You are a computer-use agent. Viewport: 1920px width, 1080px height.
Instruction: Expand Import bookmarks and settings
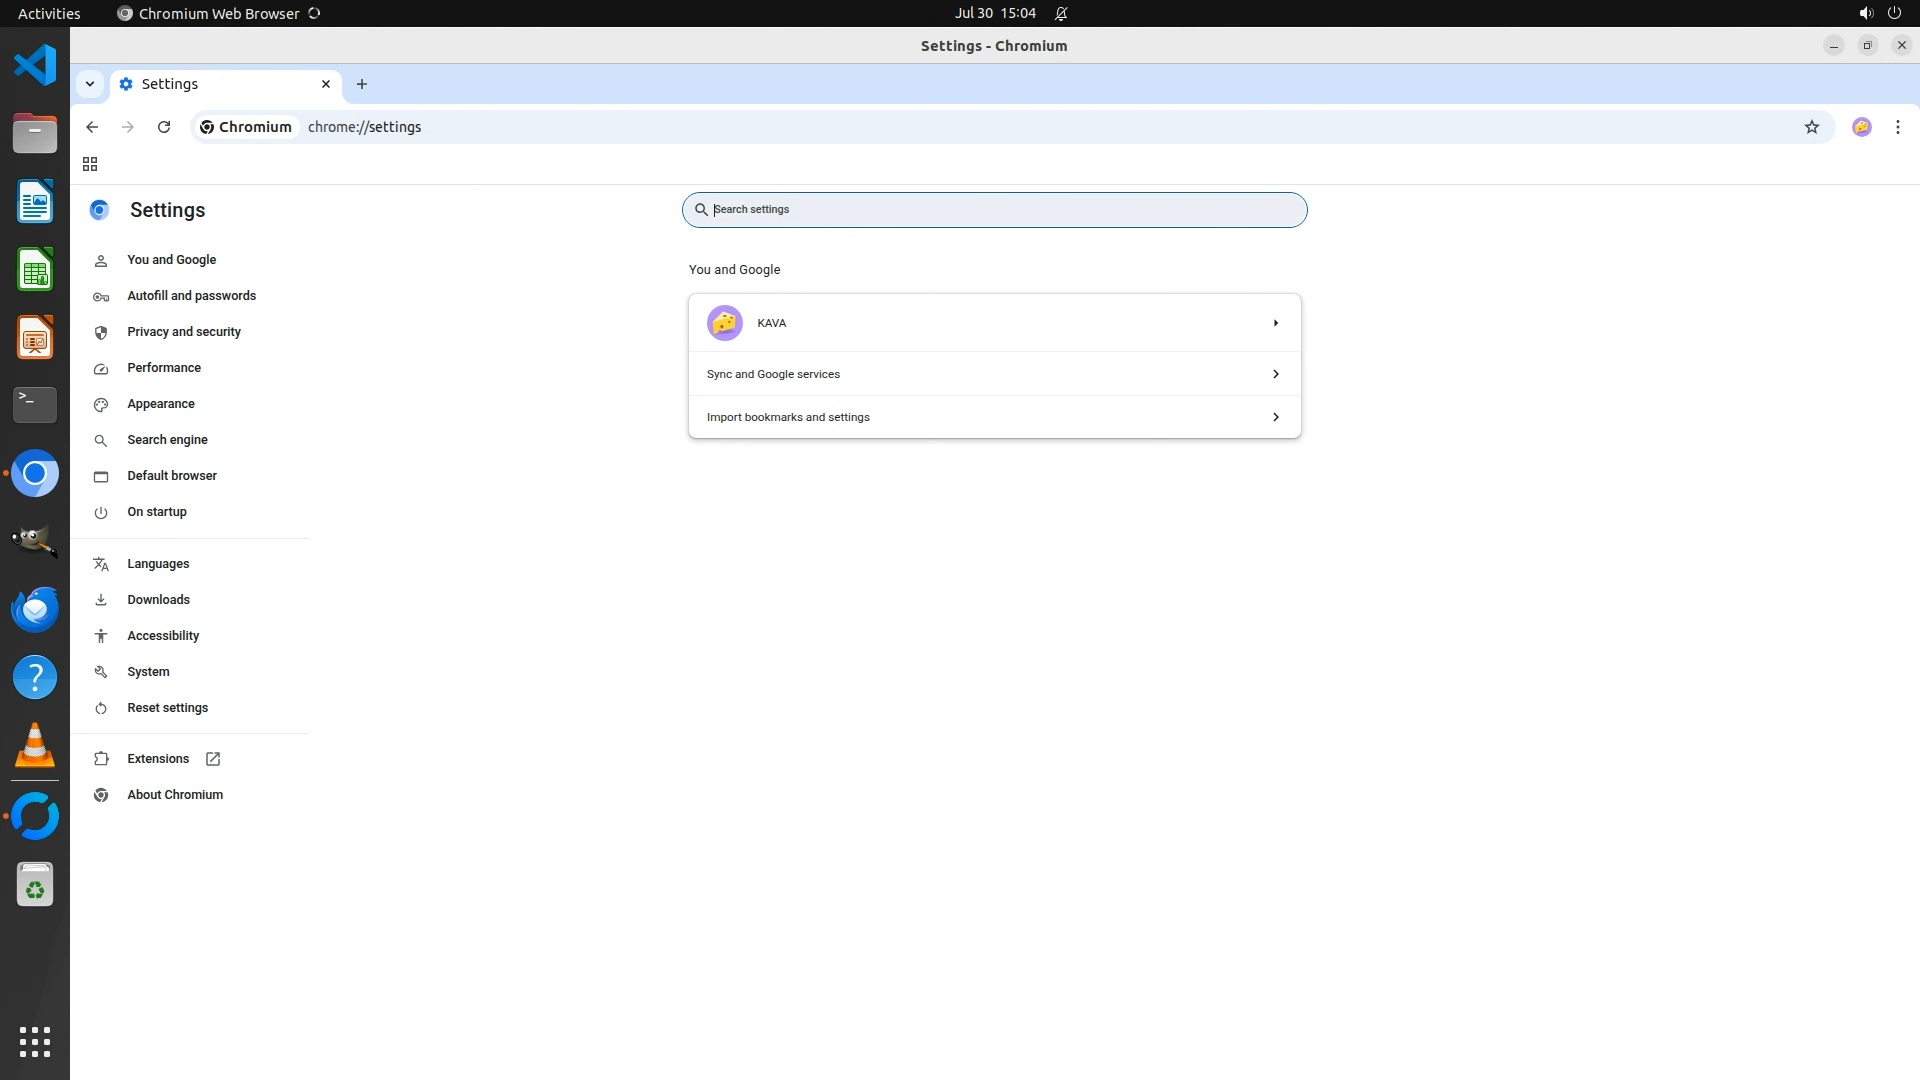[1275, 417]
